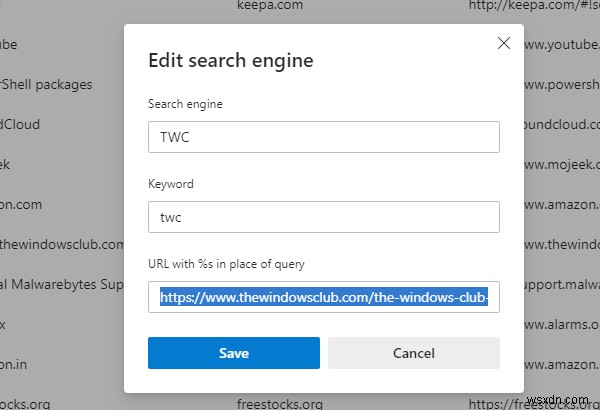Click the Search engine label text
Viewport: 600px width, 410px height.
pos(185,104)
